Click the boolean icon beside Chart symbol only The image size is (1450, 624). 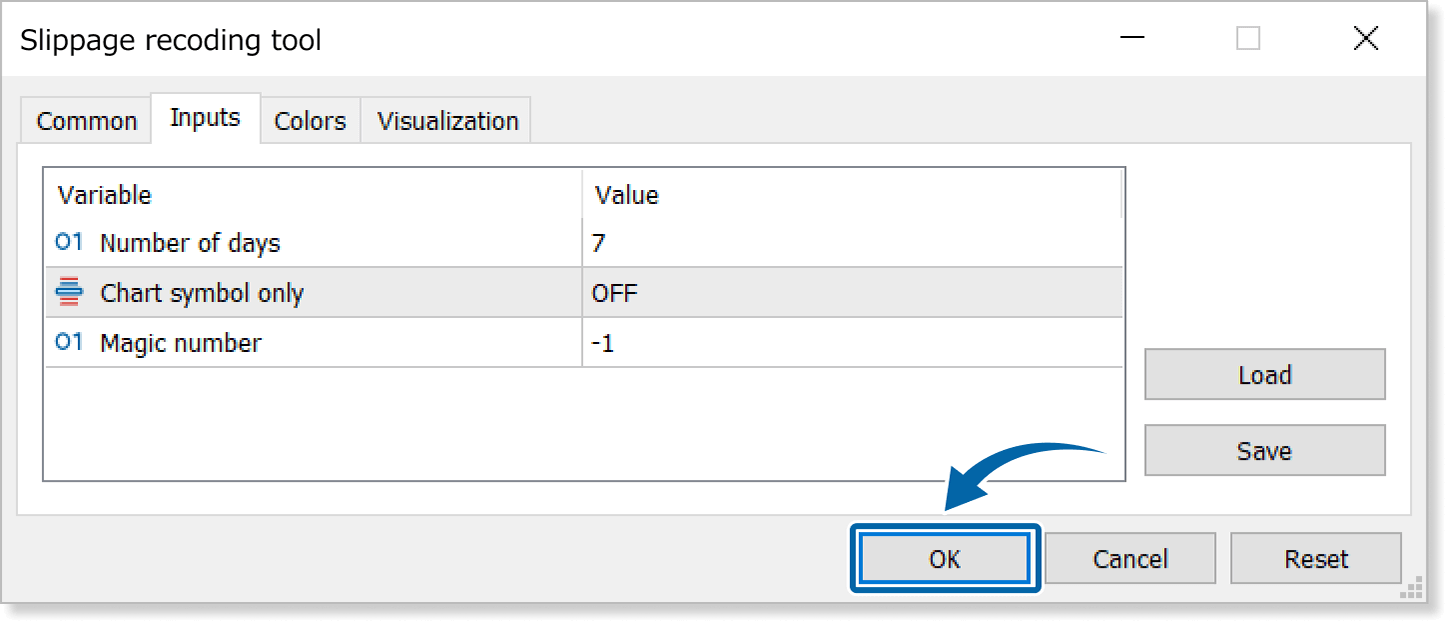pos(69,293)
